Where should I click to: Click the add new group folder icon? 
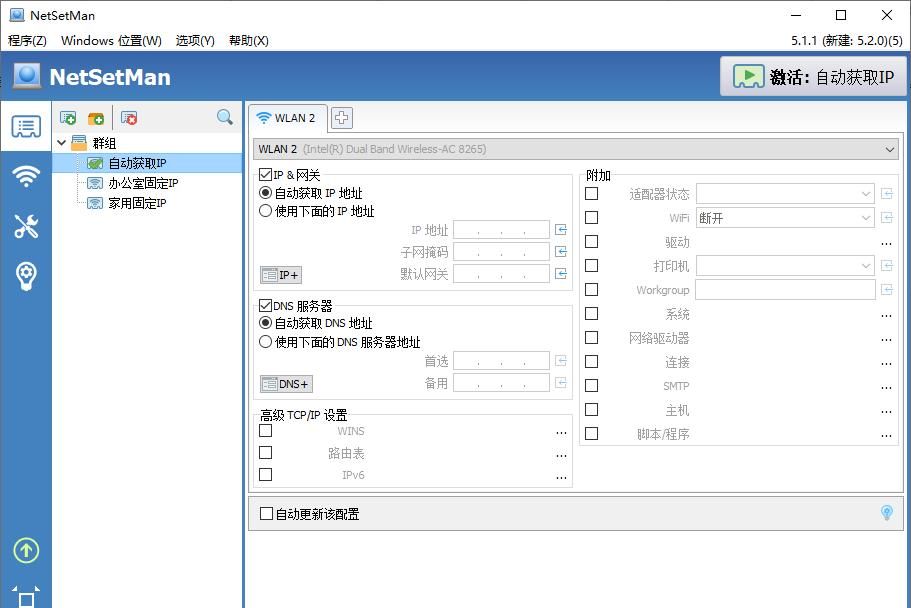96,118
